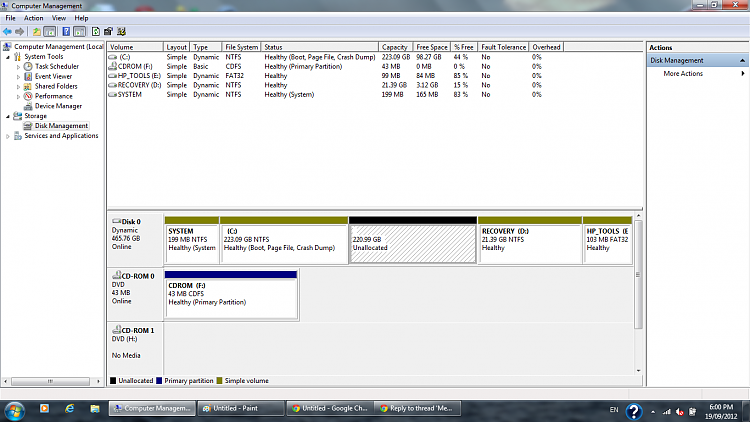Click the EN language indicator
The width and height of the screenshot is (750, 422).
click(x=614, y=410)
